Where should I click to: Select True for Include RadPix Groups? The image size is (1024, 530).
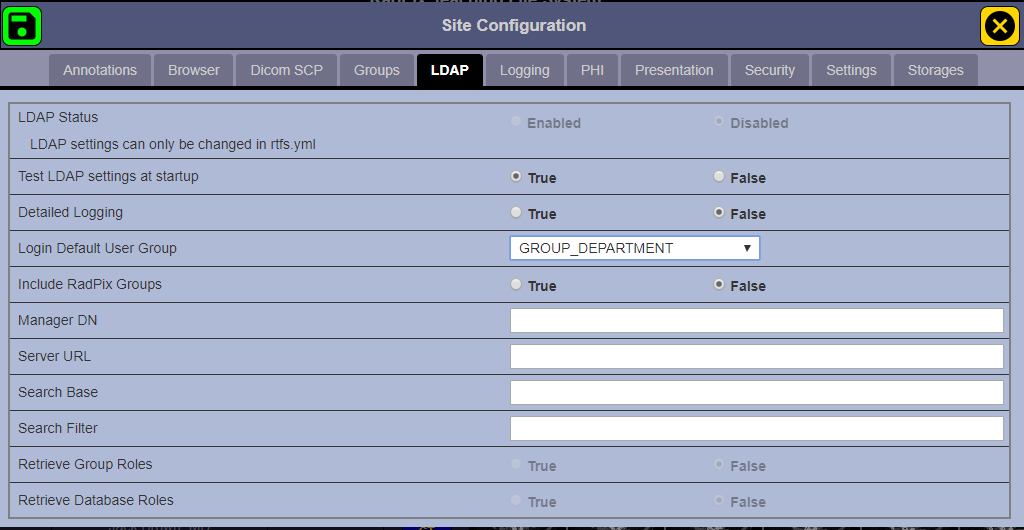click(x=516, y=285)
